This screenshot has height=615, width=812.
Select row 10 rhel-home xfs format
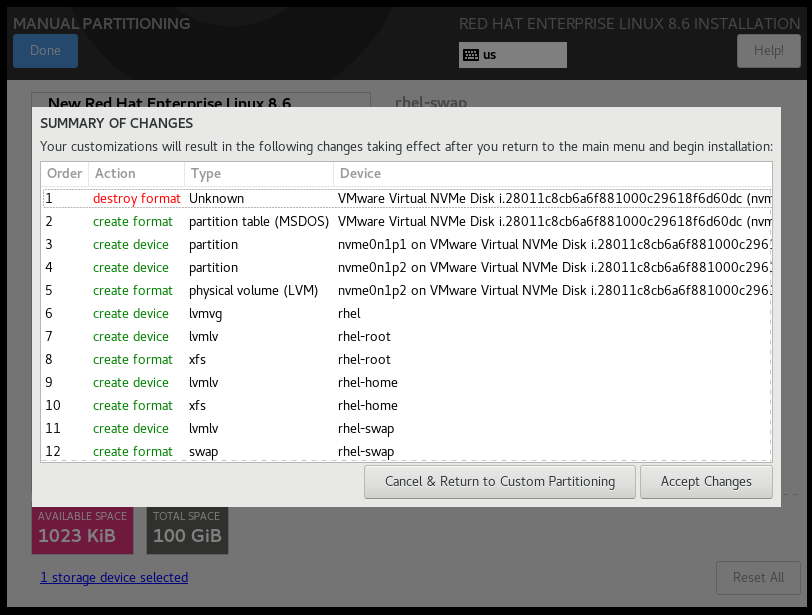pyautogui.click(x=407, y=406)
